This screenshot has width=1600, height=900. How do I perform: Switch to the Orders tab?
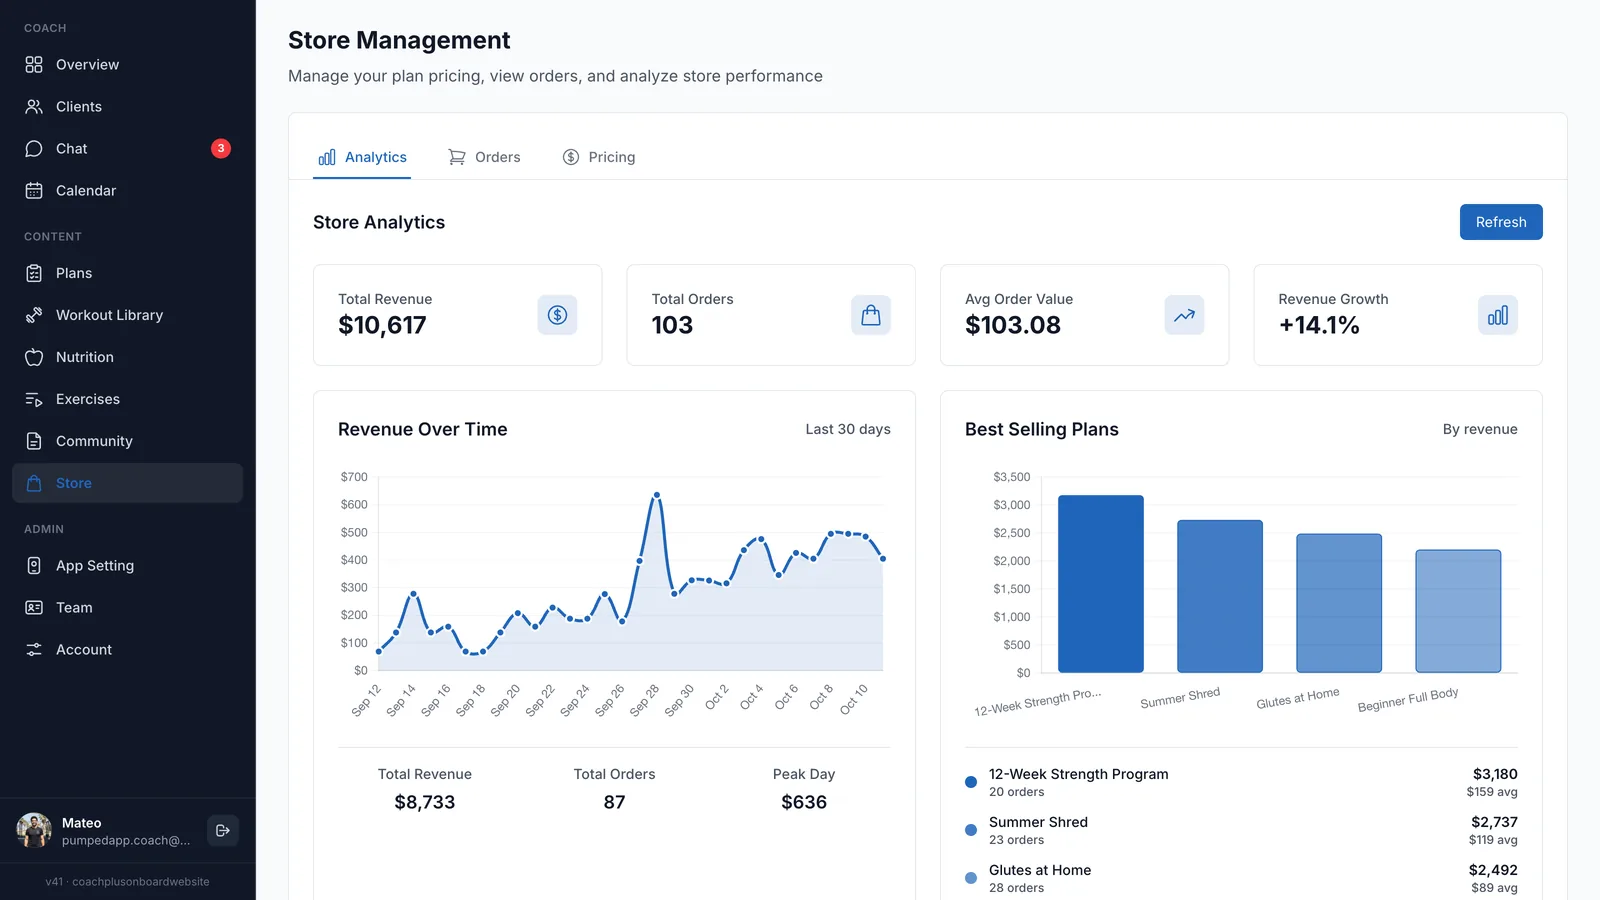click(484, 157)
